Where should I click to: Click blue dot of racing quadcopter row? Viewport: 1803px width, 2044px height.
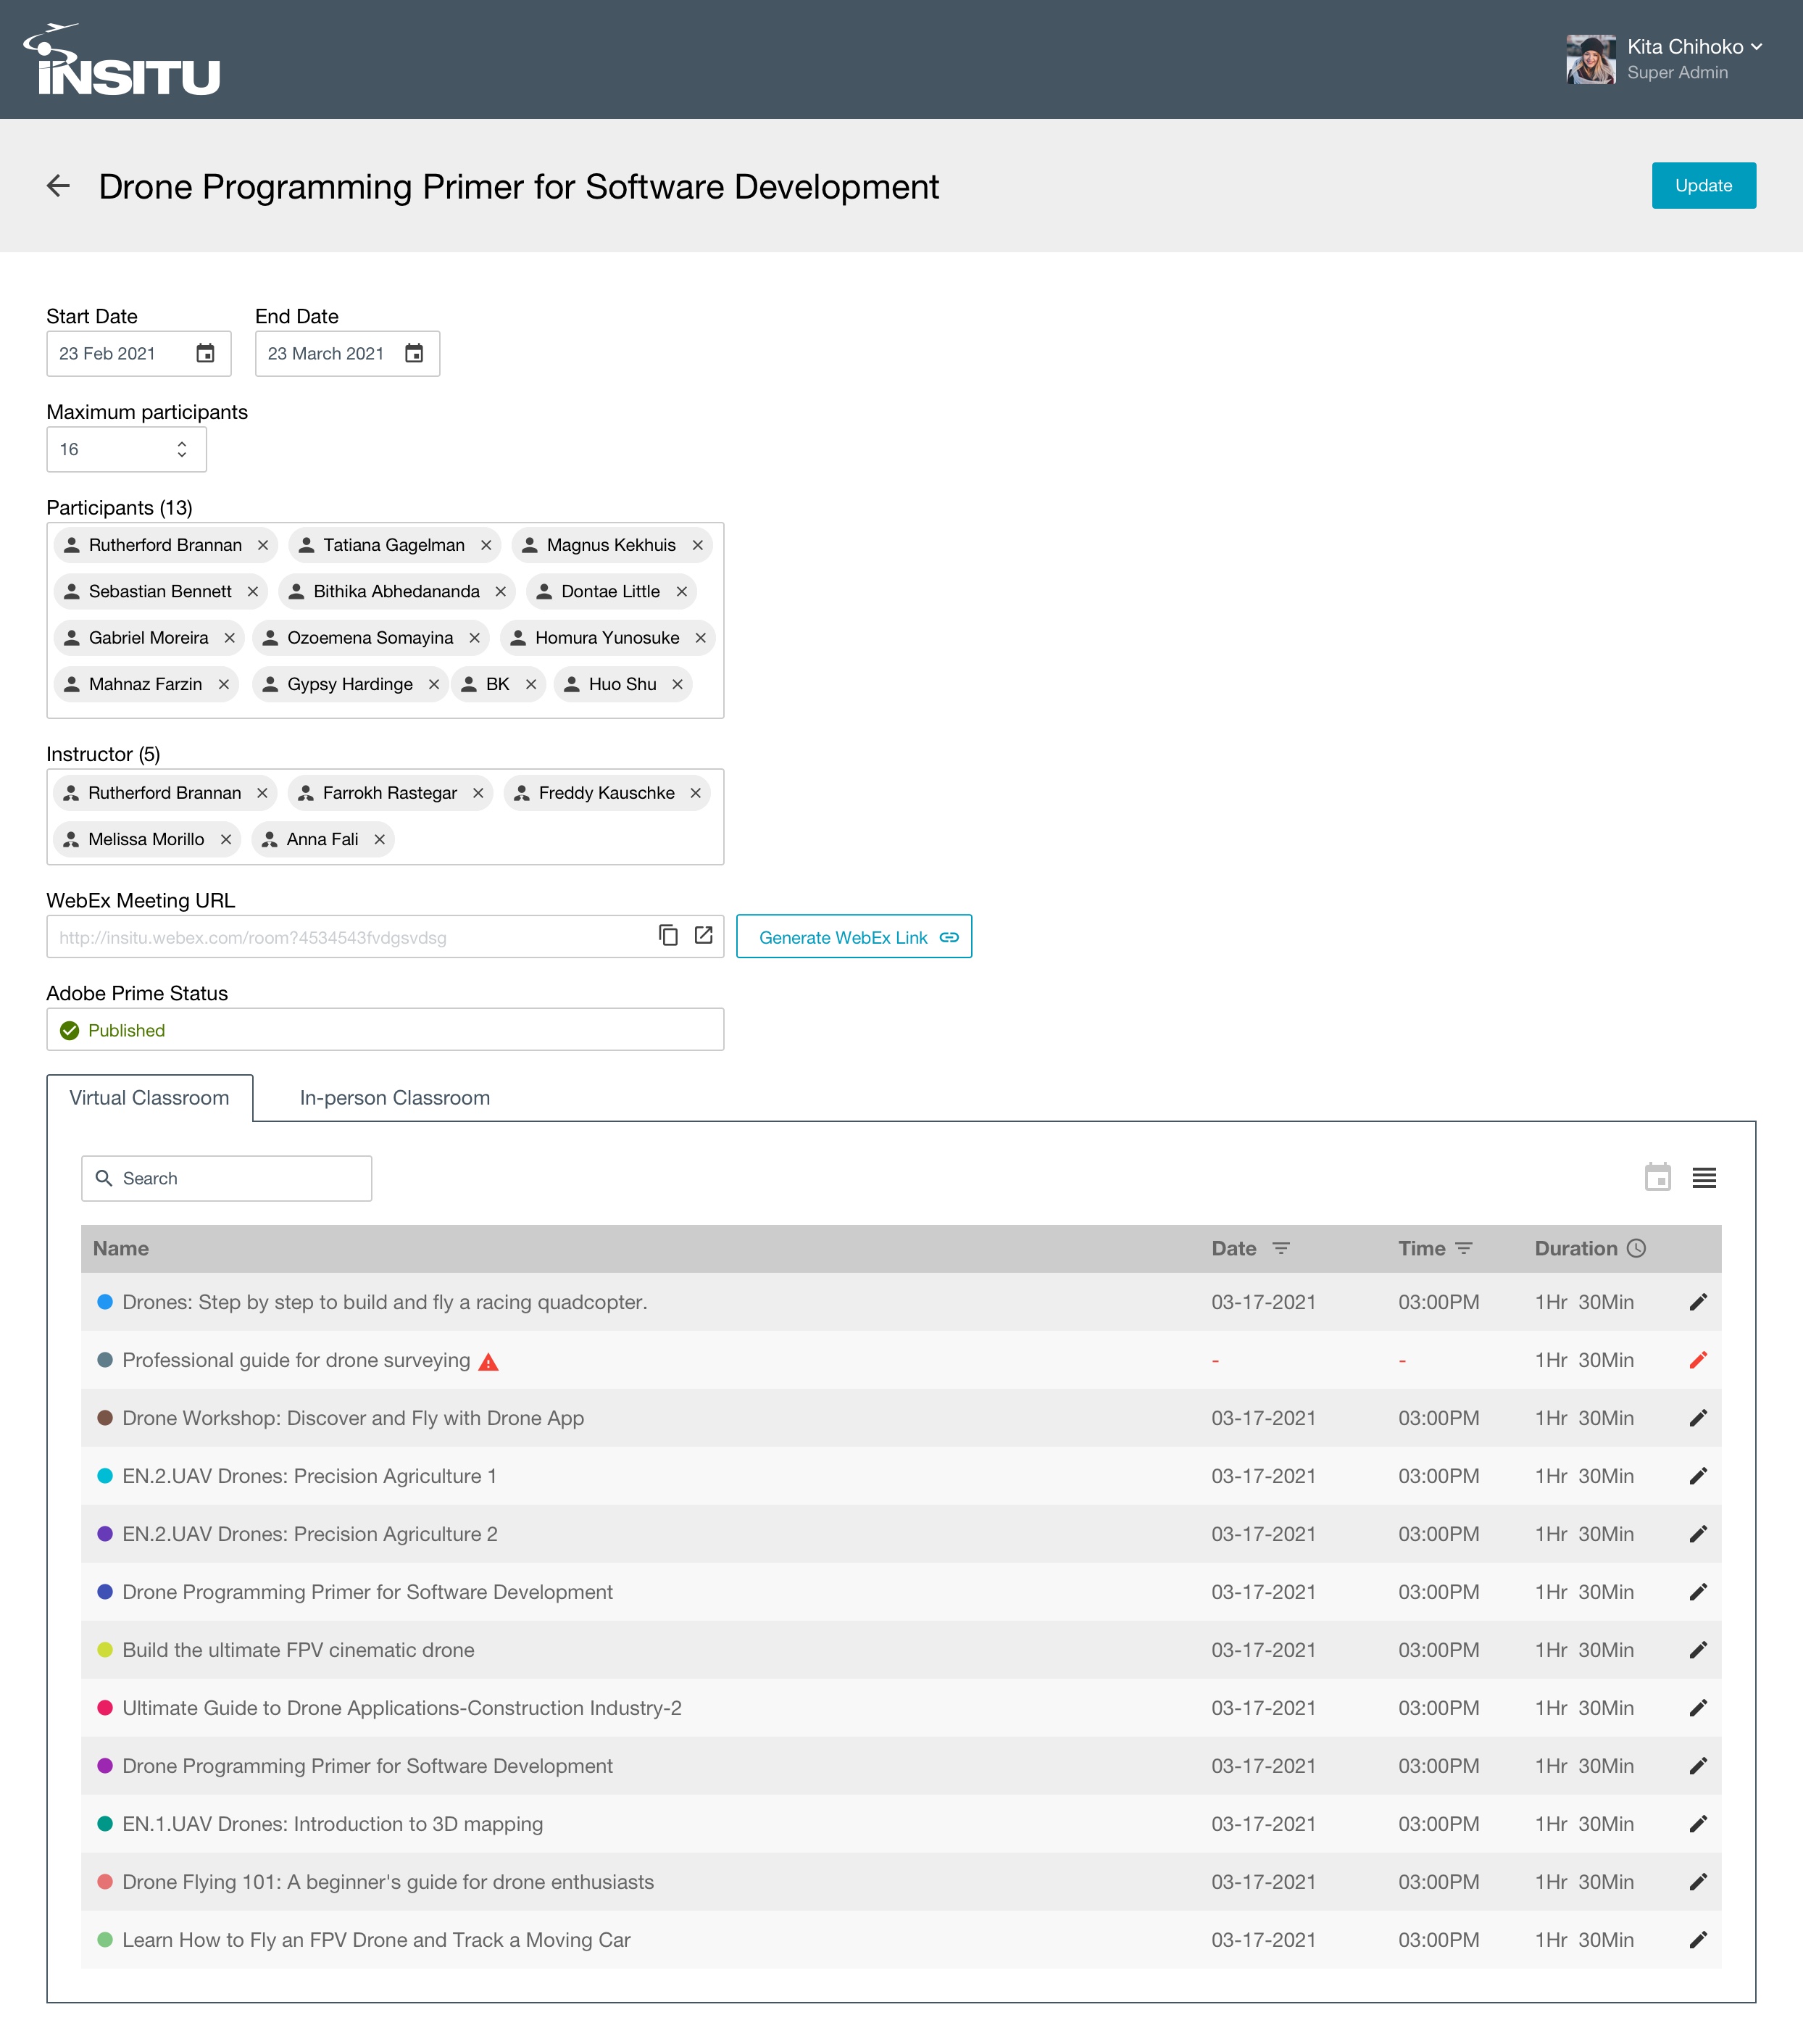click(x=105, y=1302)
